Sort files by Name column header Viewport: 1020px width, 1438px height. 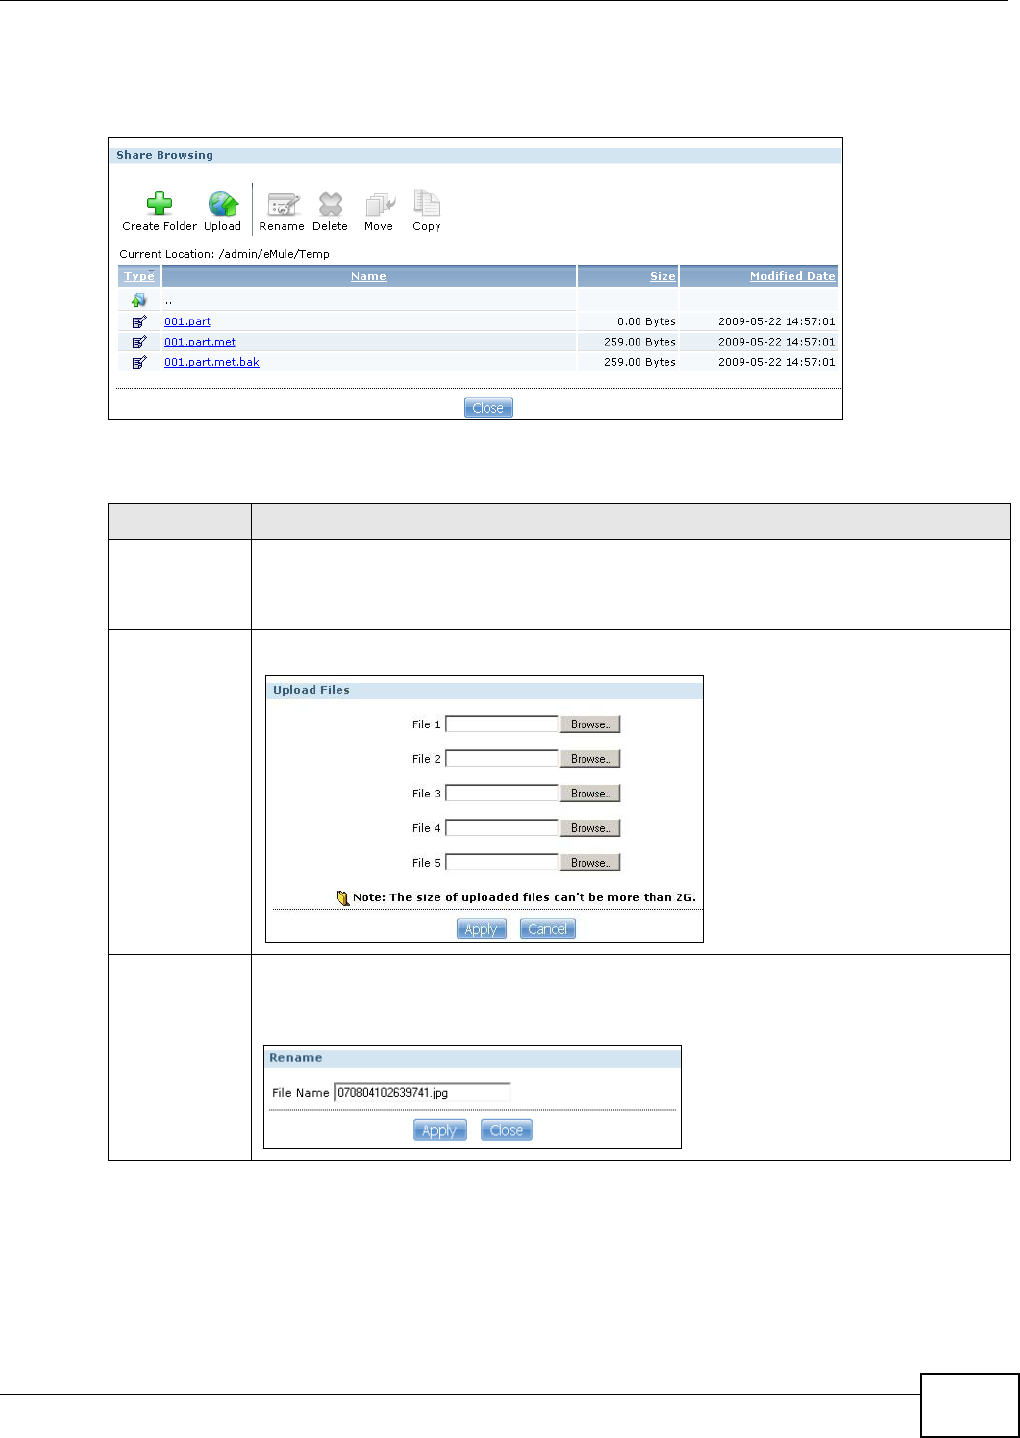click(x=369, y=276)
